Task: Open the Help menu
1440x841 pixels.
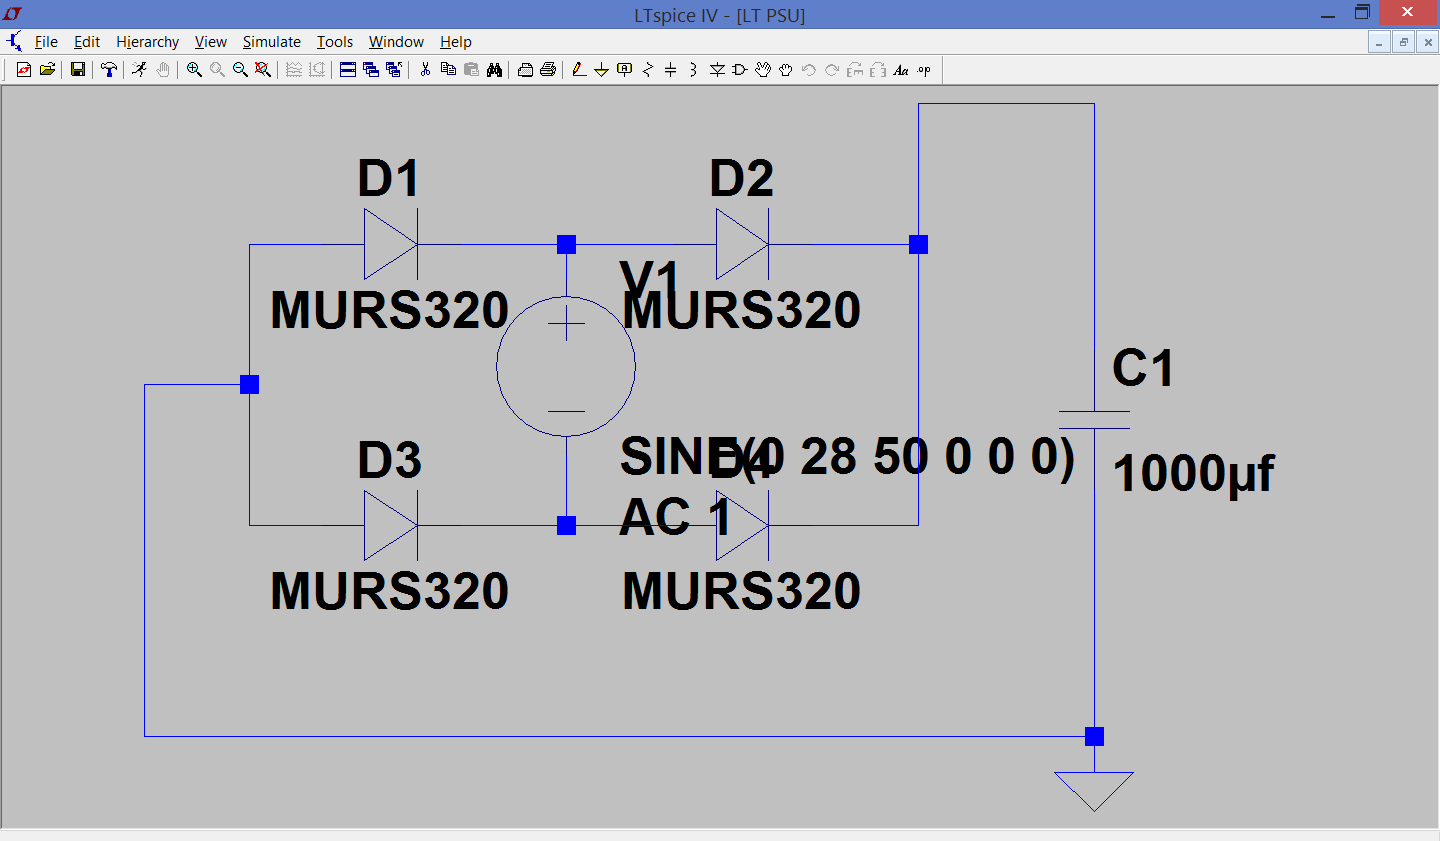Action: pyautogui.click(x=456, y=42)
